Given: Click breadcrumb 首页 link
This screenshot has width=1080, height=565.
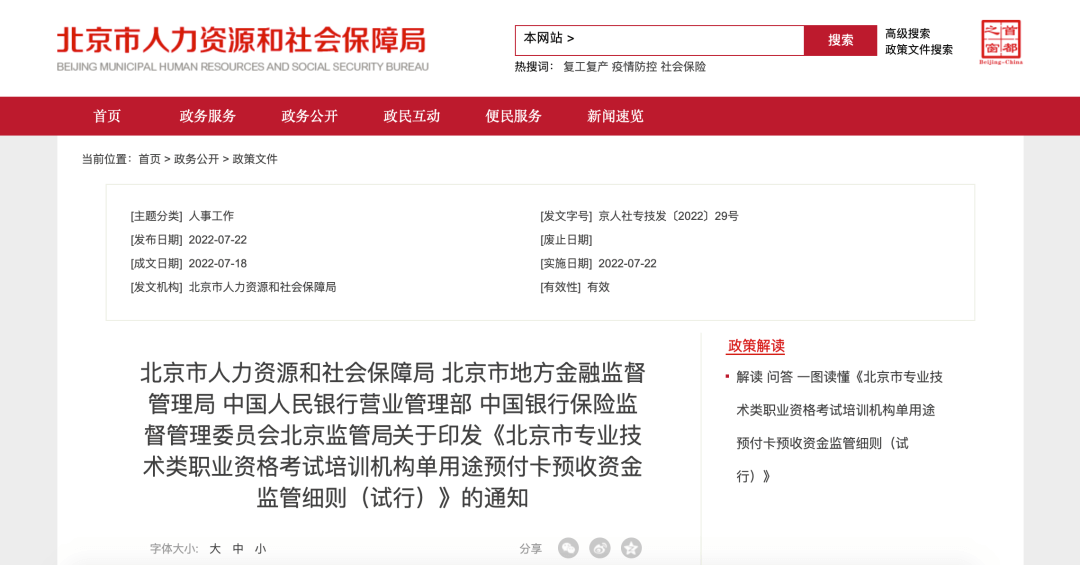Looking at the screenshot, I should coord(149,159).
